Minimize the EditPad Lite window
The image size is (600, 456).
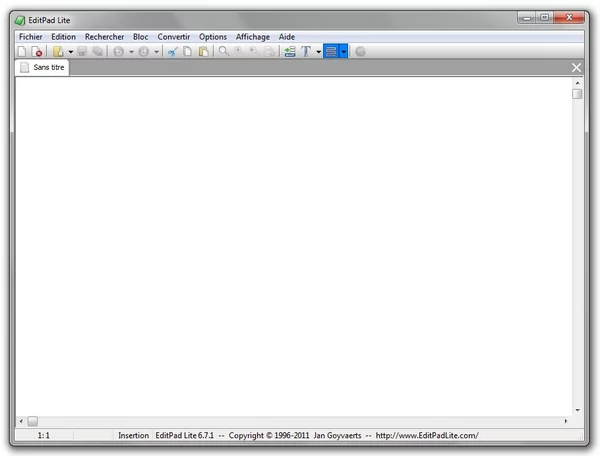527,18
